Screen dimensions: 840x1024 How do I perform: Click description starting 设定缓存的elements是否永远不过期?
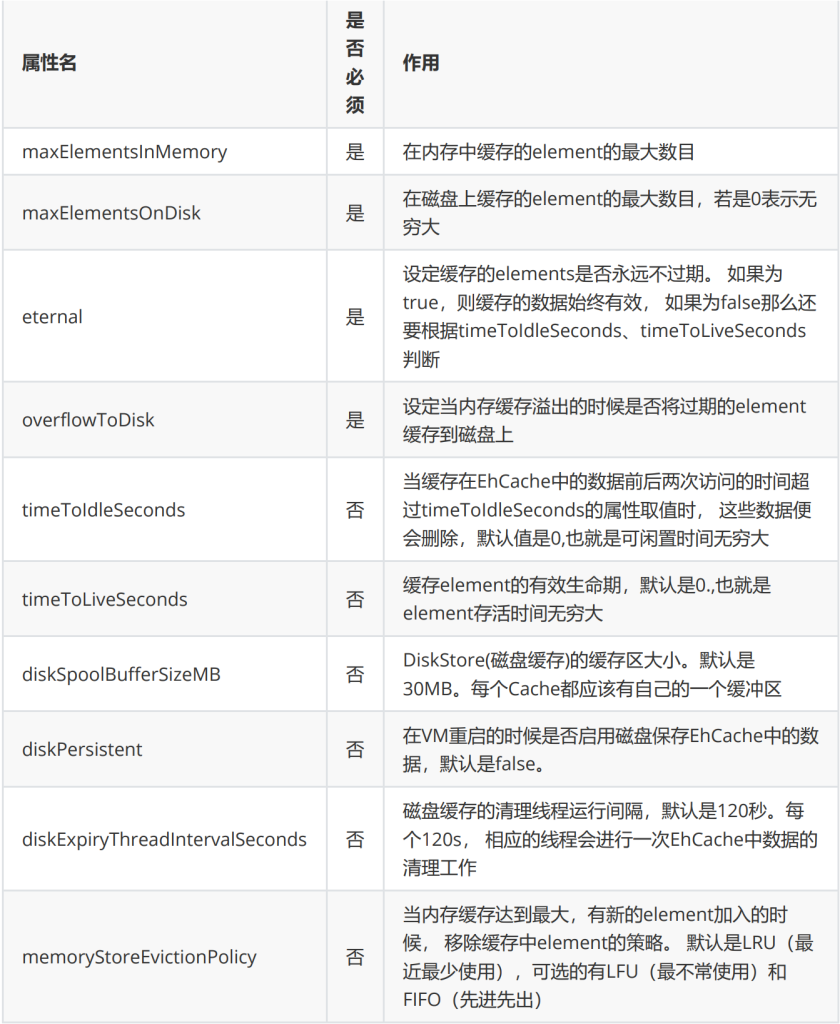point(609,317)
